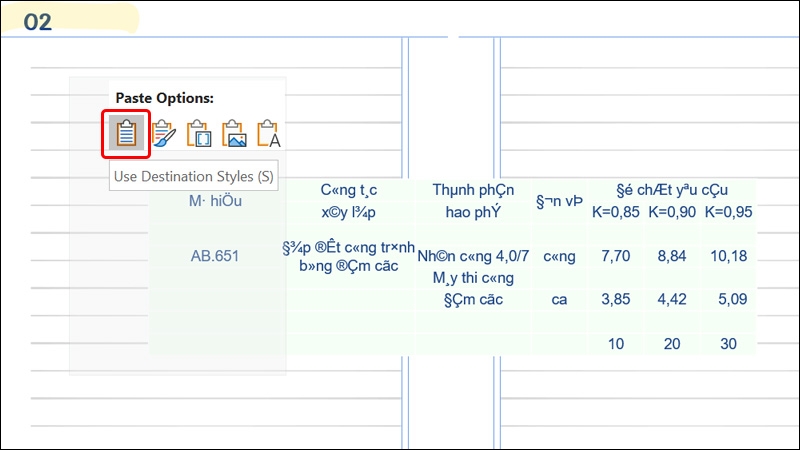This screenshot has height=450, width=800.
Task: Click the value 7,70 cell
Action: click(616, 256)
